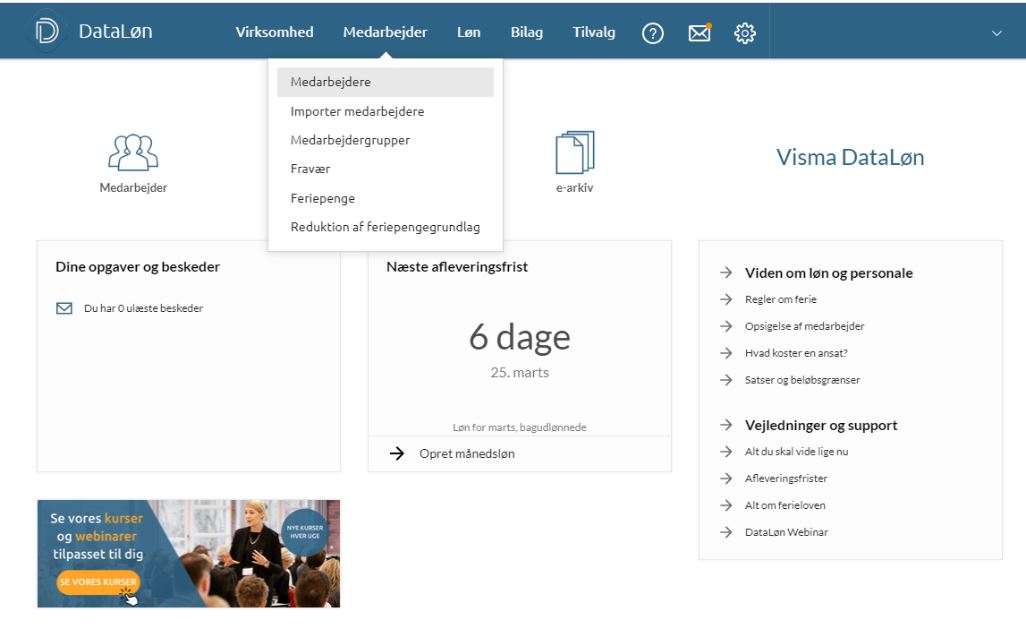Open Alt om ferieloven link

[785, 505]
